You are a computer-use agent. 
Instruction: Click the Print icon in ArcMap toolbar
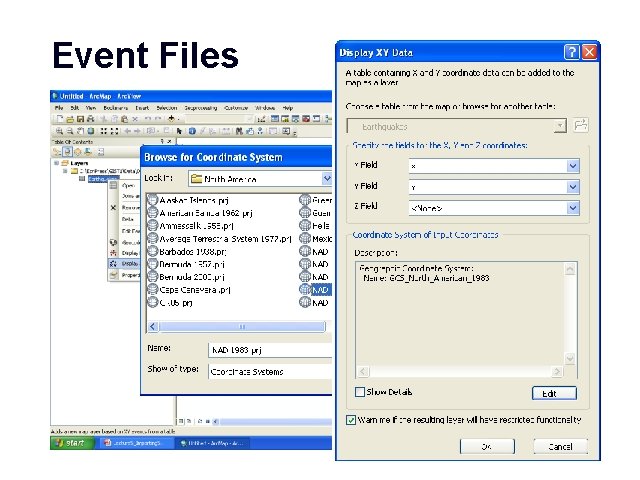tap(90, 119)
